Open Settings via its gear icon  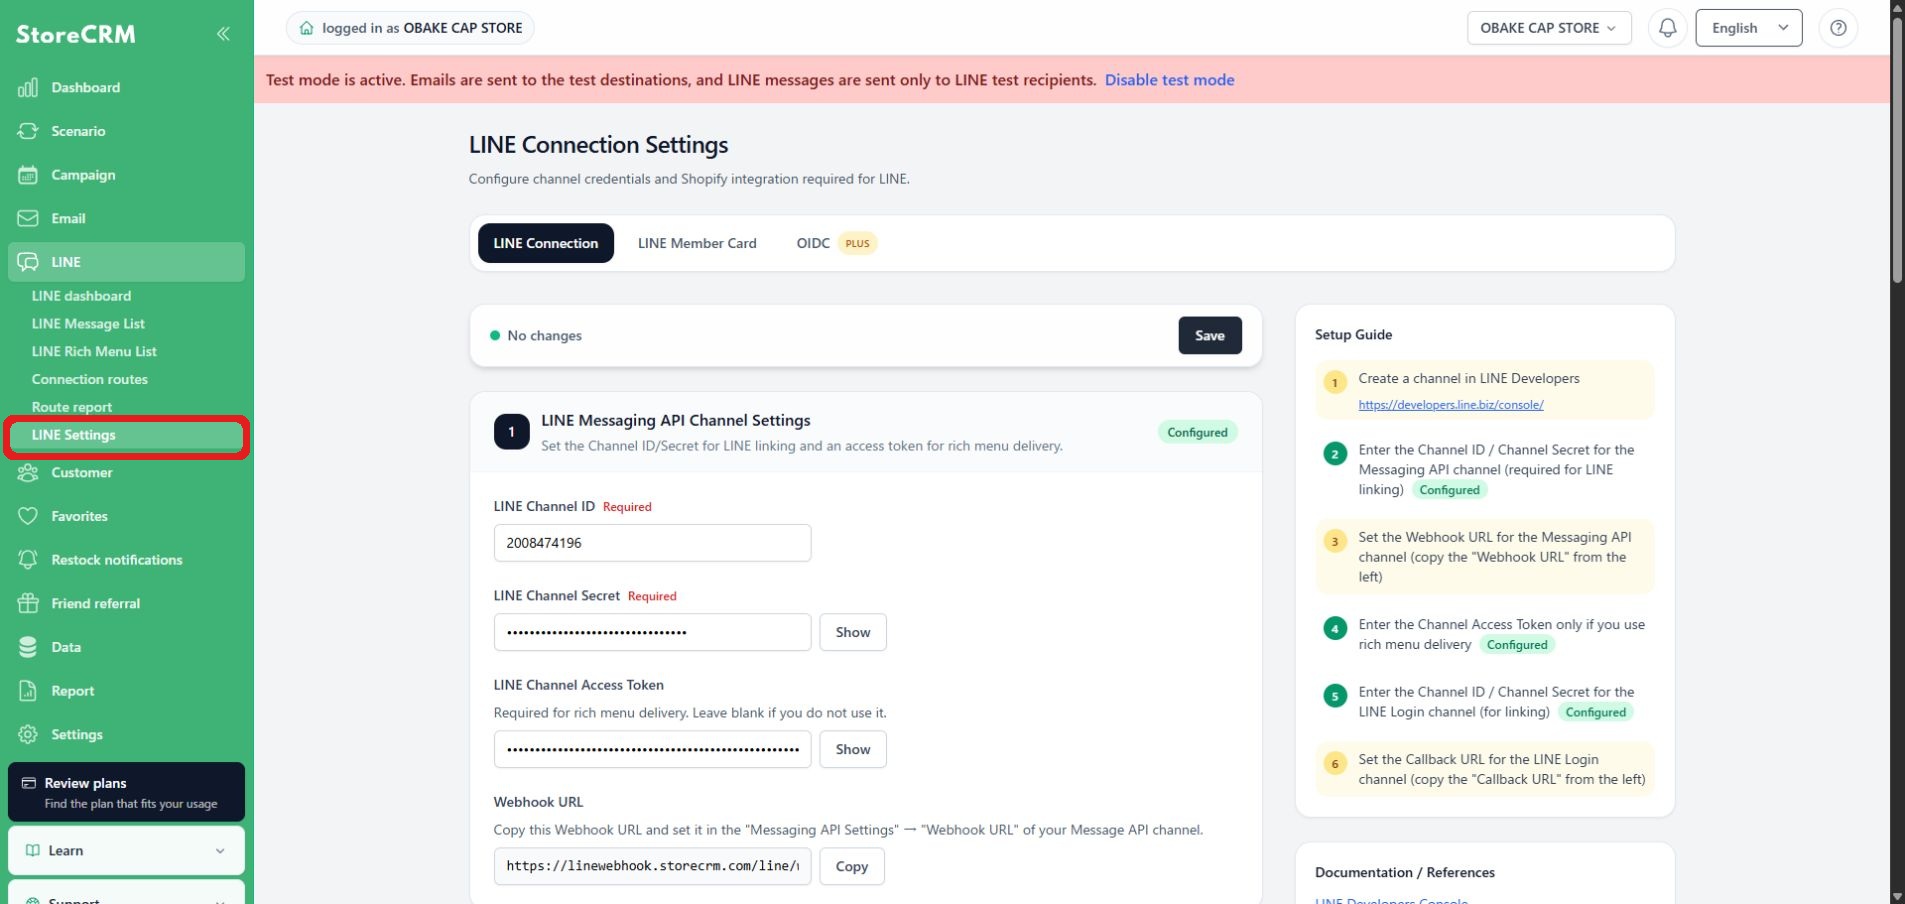[28, 735]
